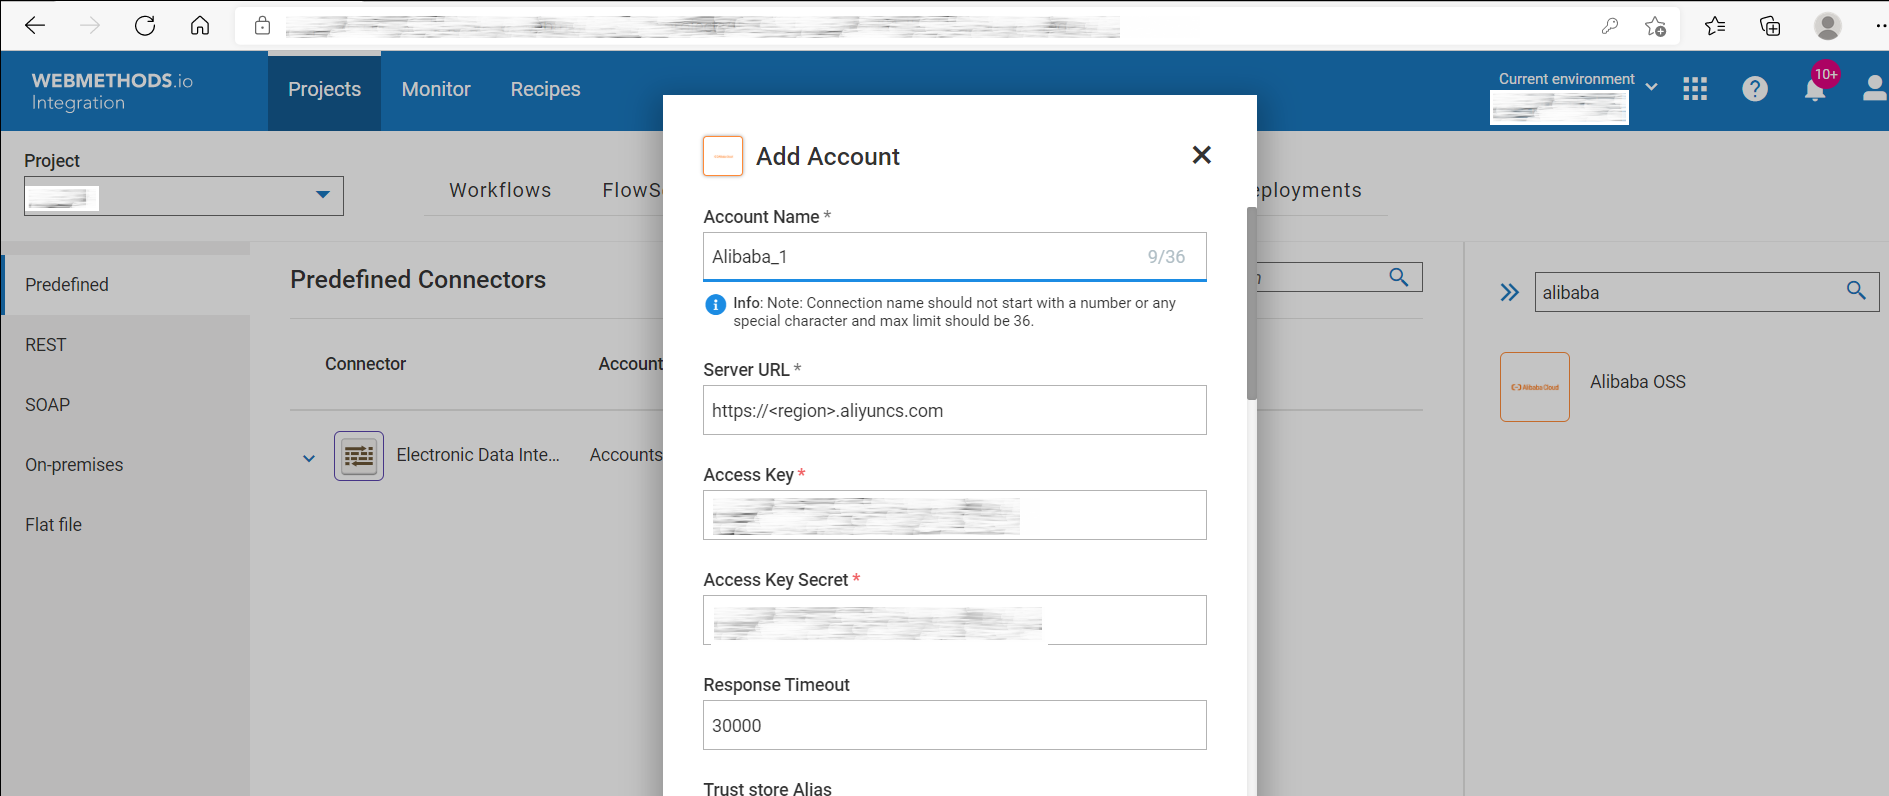Expand the Electronic Data Interchange row
This screenshot has width=1889, height=796.
[x=309, y=458]
